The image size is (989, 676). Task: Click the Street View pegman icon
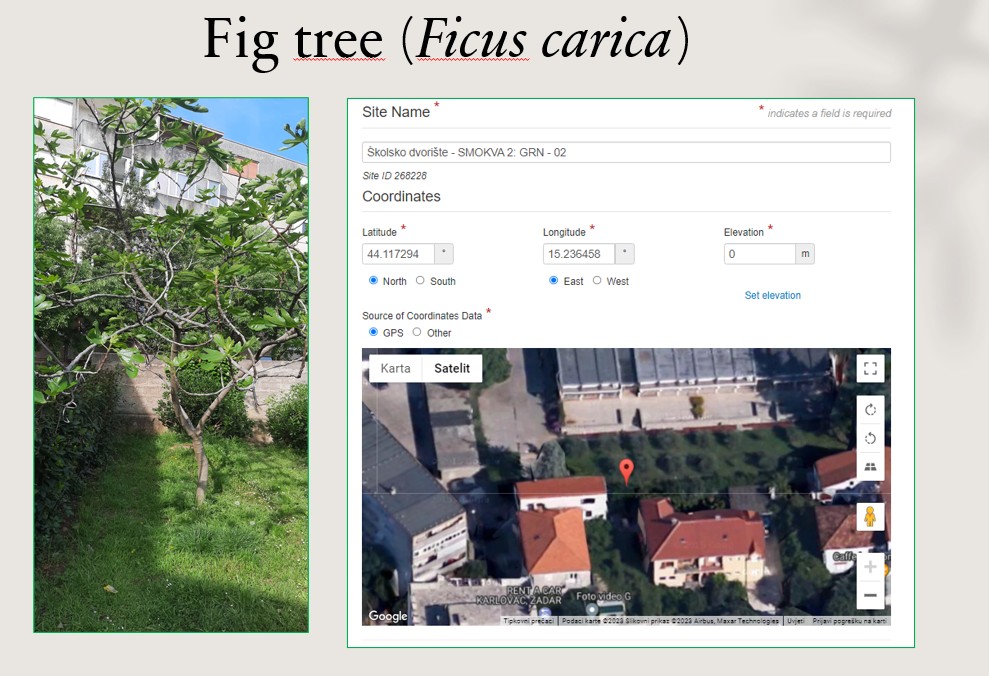[870, 516]
